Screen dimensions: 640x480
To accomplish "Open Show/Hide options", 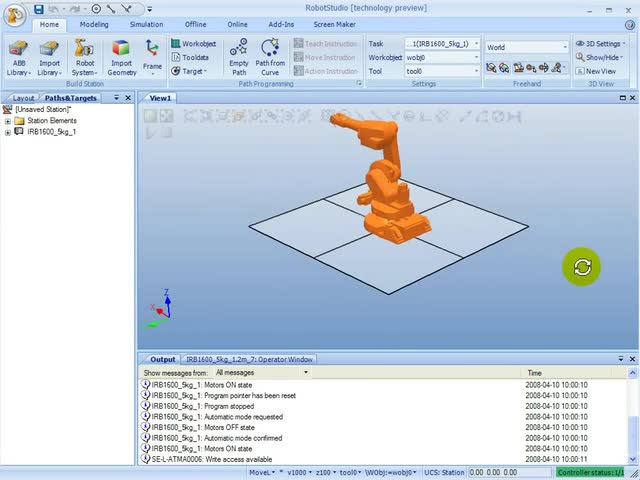I will (599, 58).
